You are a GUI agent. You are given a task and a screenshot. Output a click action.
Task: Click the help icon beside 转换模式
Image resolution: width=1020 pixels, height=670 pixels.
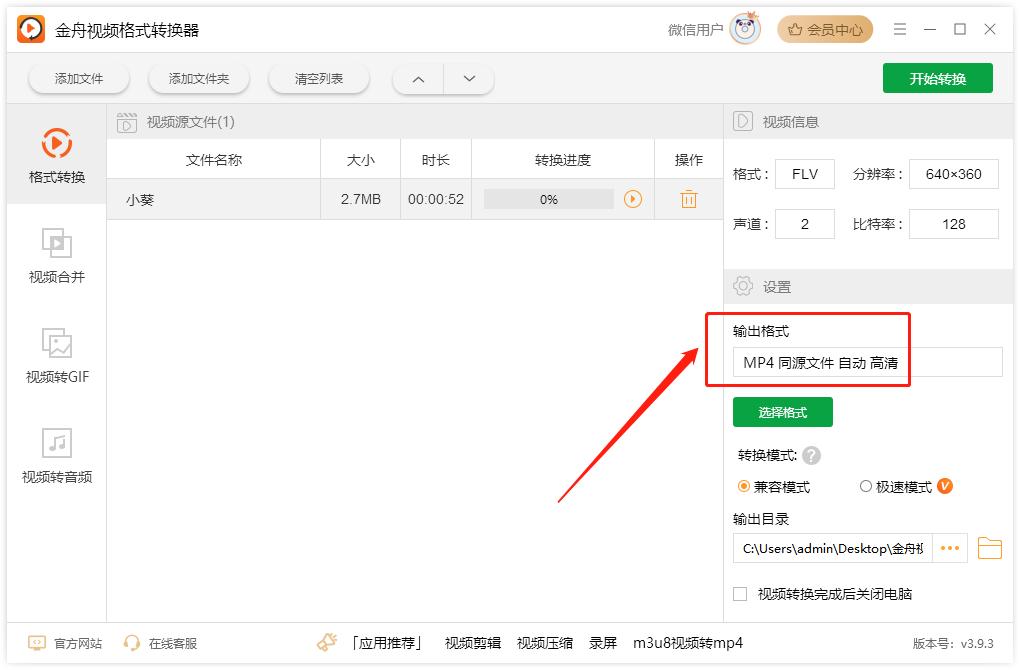click(814, 455)
